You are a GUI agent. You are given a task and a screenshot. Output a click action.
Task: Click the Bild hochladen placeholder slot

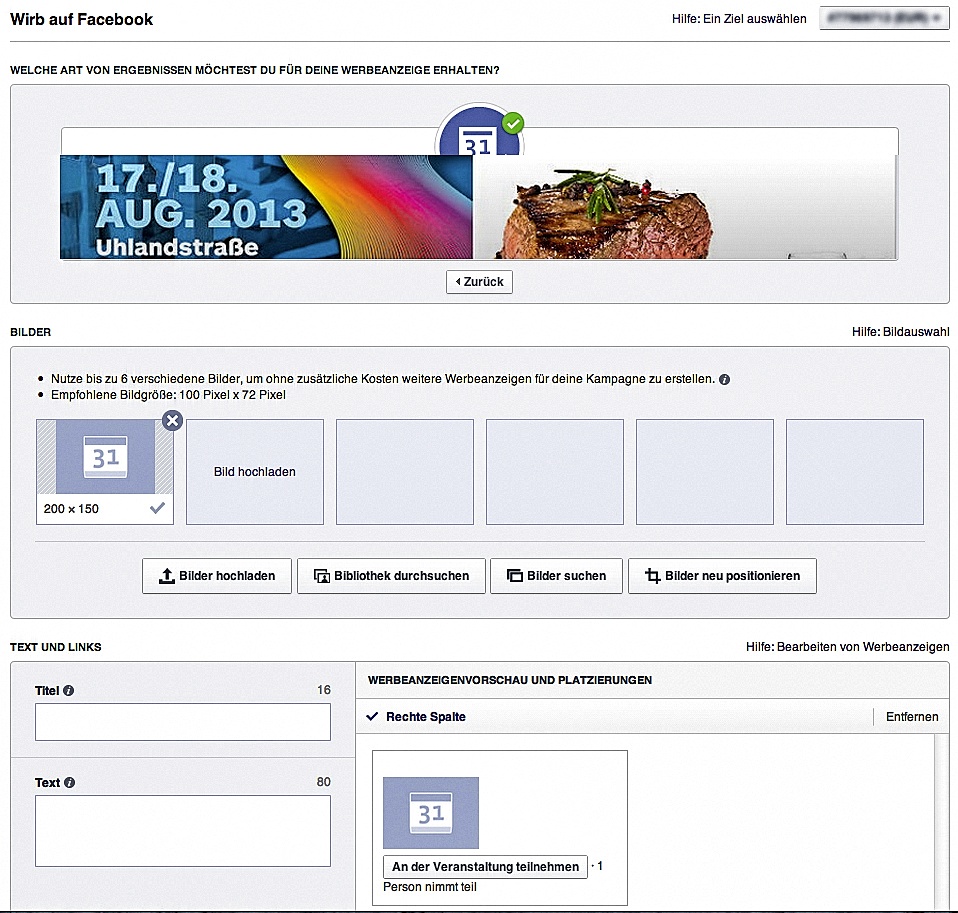(x=255, y=472)
